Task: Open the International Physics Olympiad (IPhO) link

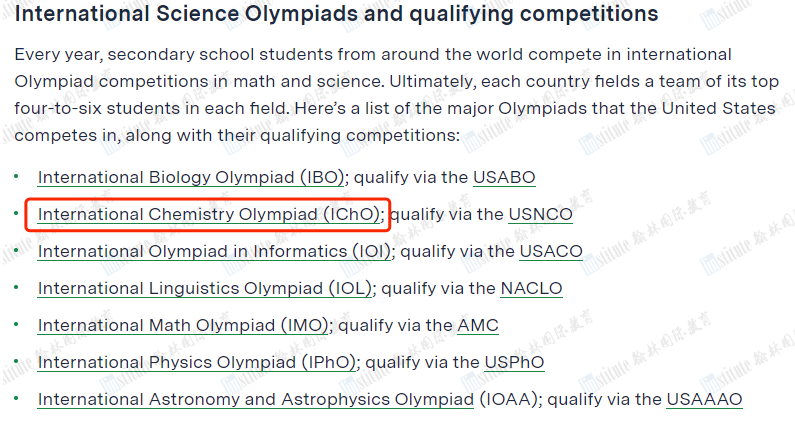Action: click(x=197, y=363)
